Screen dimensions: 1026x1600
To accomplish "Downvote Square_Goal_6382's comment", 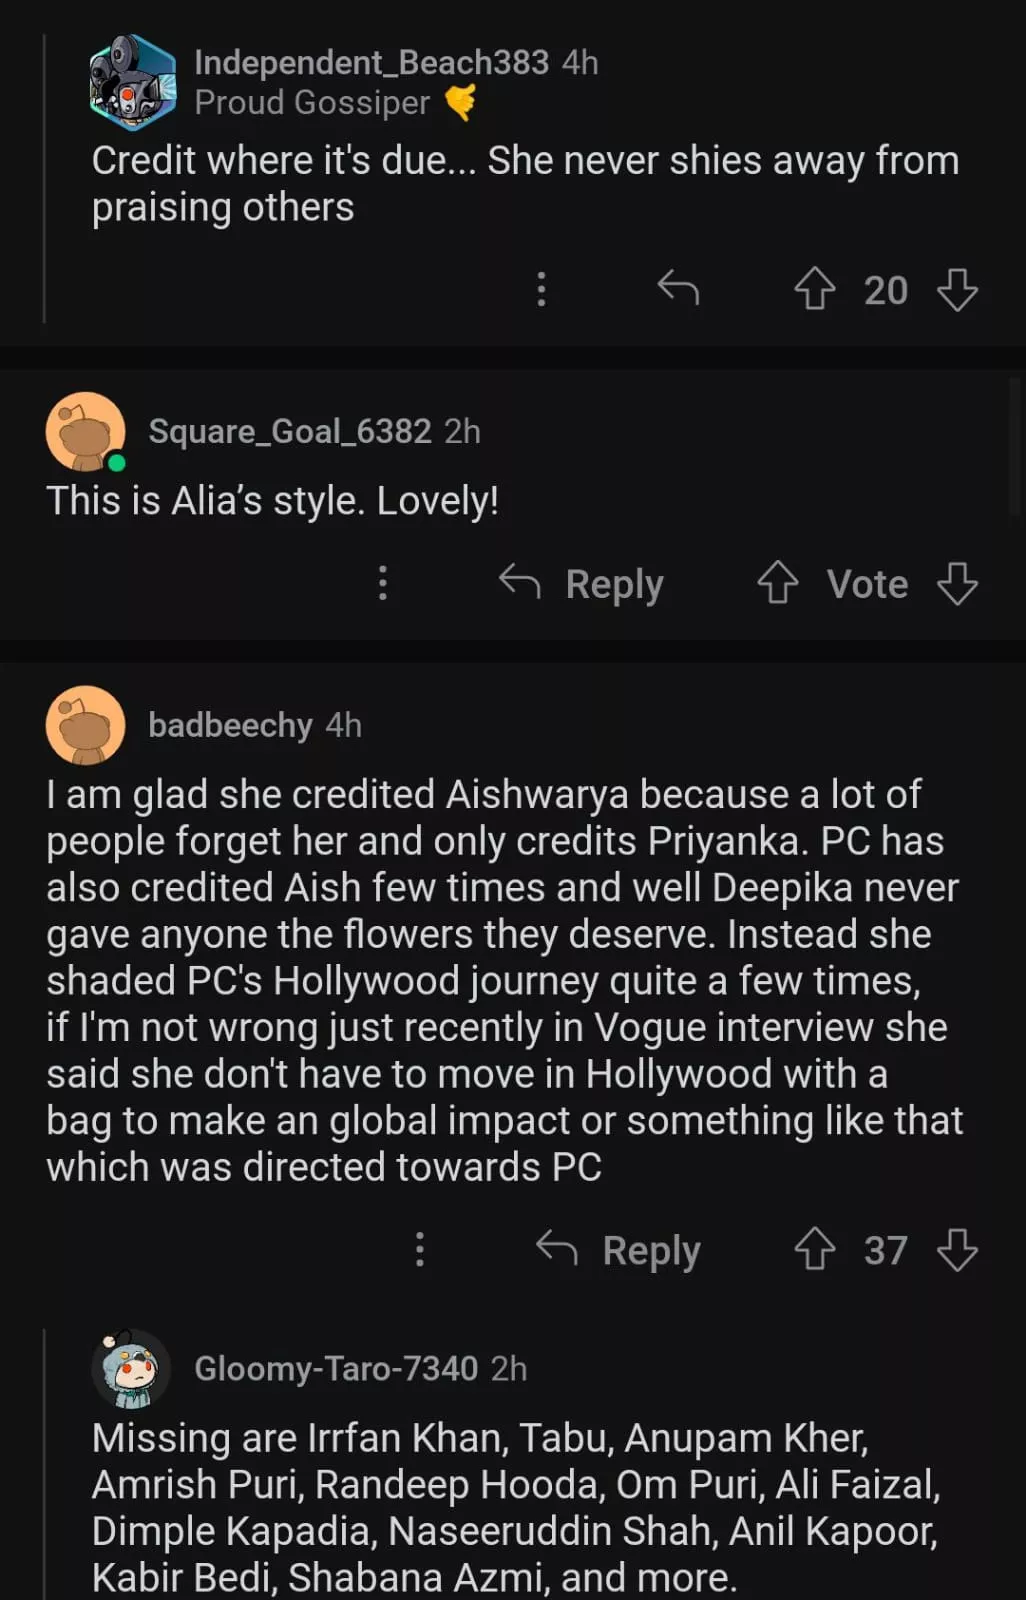I will coord(957,583).
